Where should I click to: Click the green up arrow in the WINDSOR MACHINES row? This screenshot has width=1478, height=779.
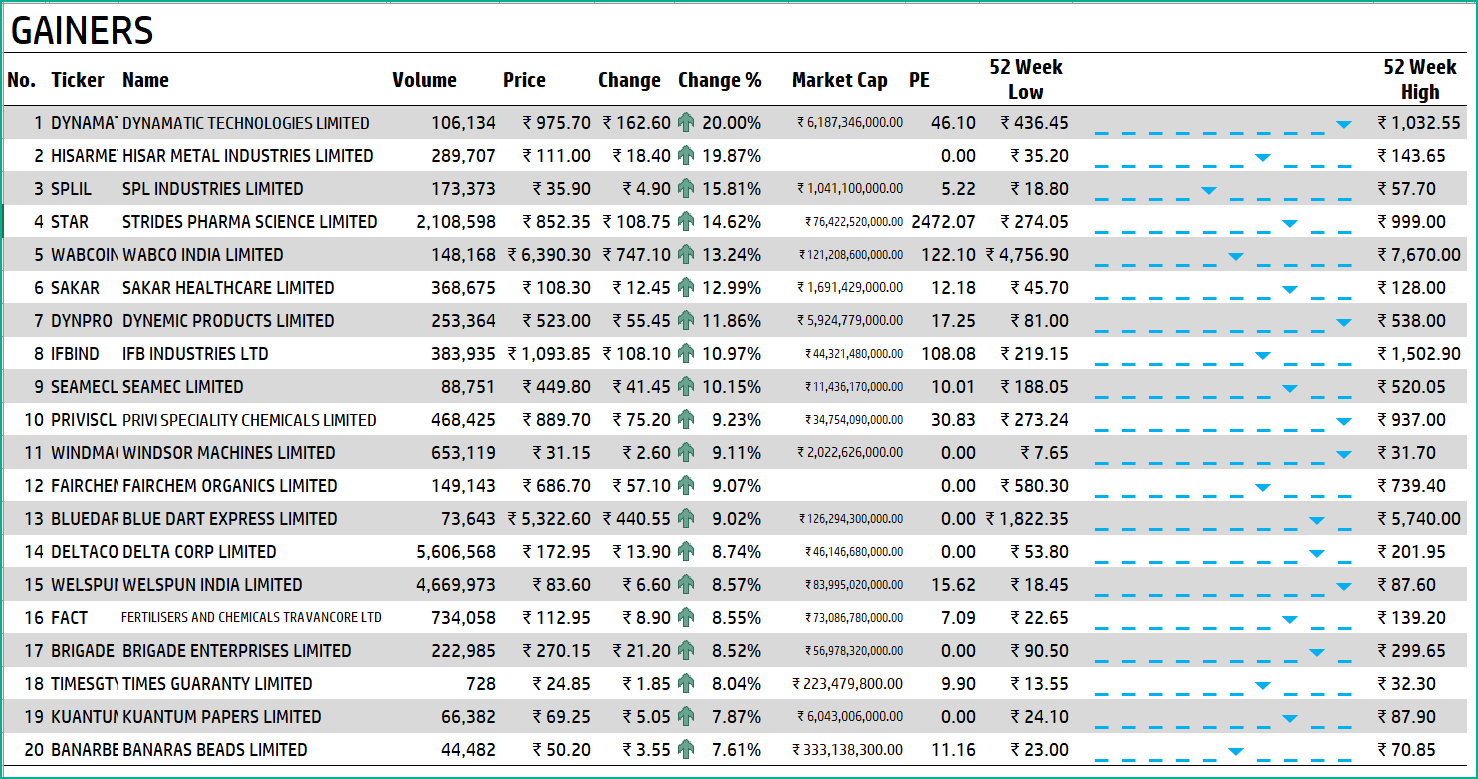(686, 452)
